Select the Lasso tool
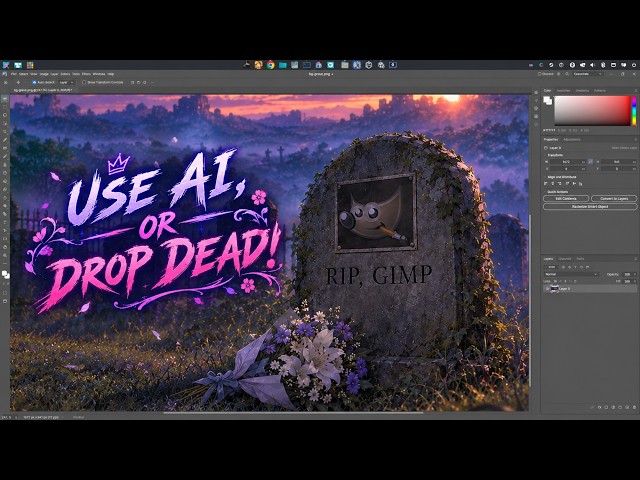The height and width of the screenshot is (480, 640). click(x=5, y=115)
